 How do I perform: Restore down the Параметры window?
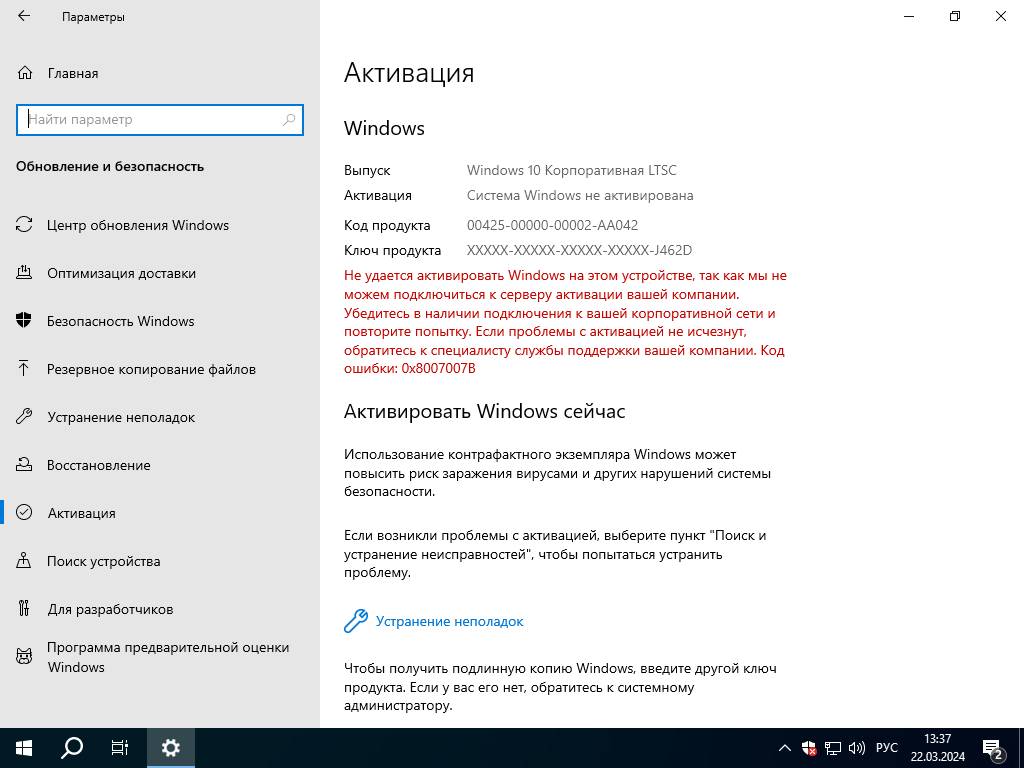(955, 16)
